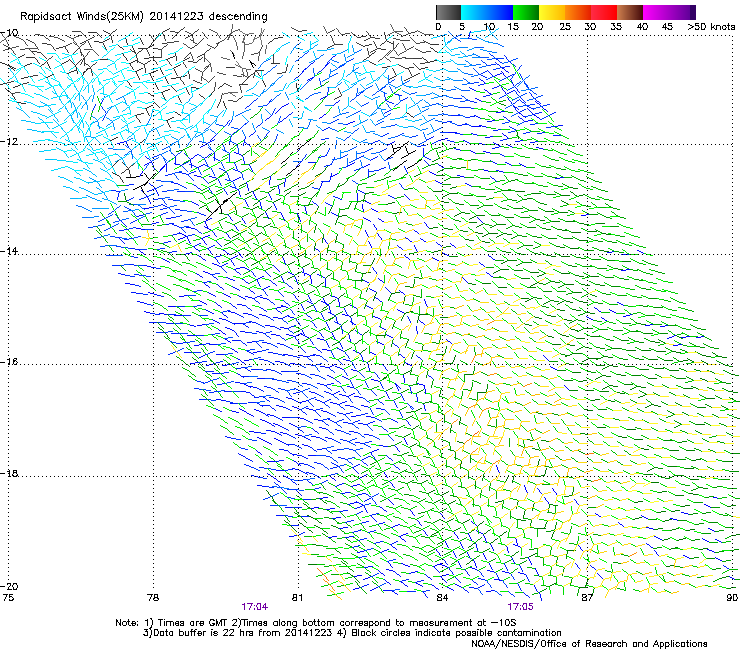
Task: Click the 'NOAA/NESDIS/Office of Research and Applications' credit
Action: click(589, 644)
